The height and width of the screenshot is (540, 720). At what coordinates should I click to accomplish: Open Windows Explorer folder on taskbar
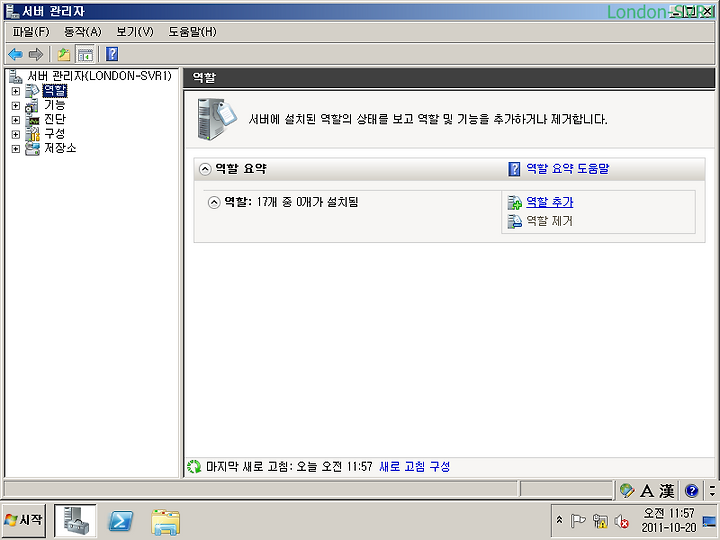tap(165, 522)
